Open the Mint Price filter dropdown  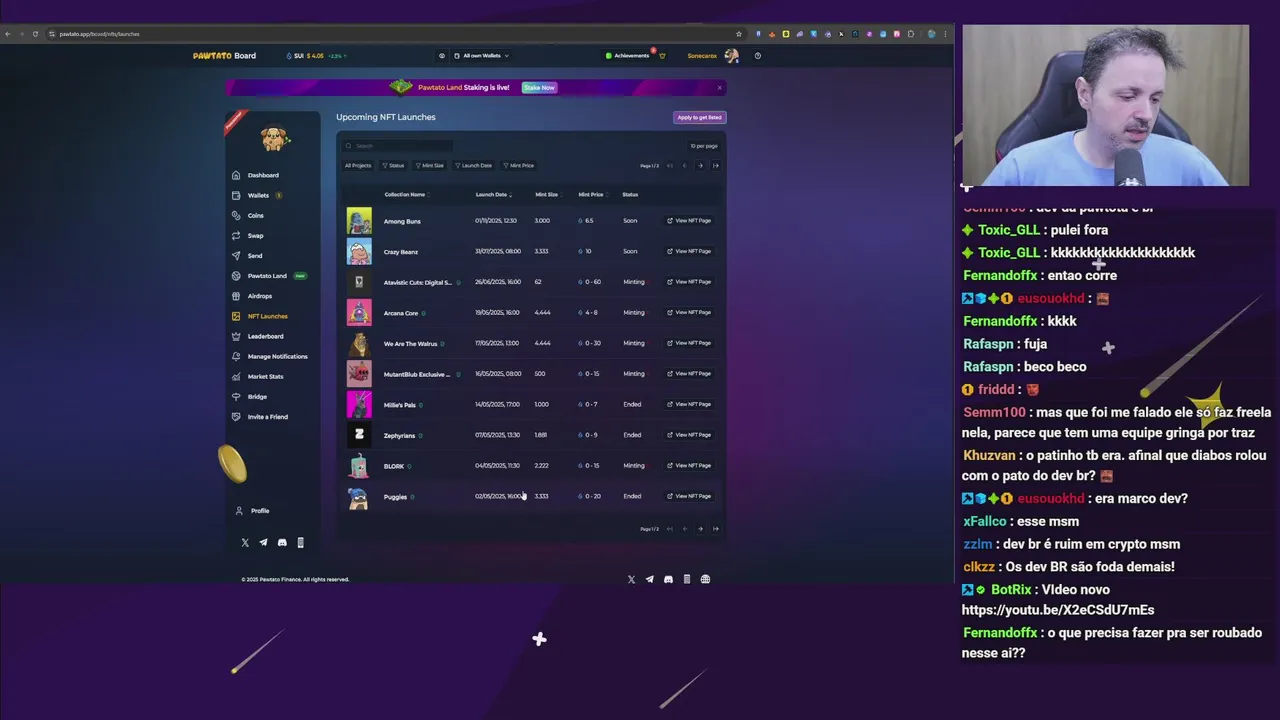coord(518,166)
